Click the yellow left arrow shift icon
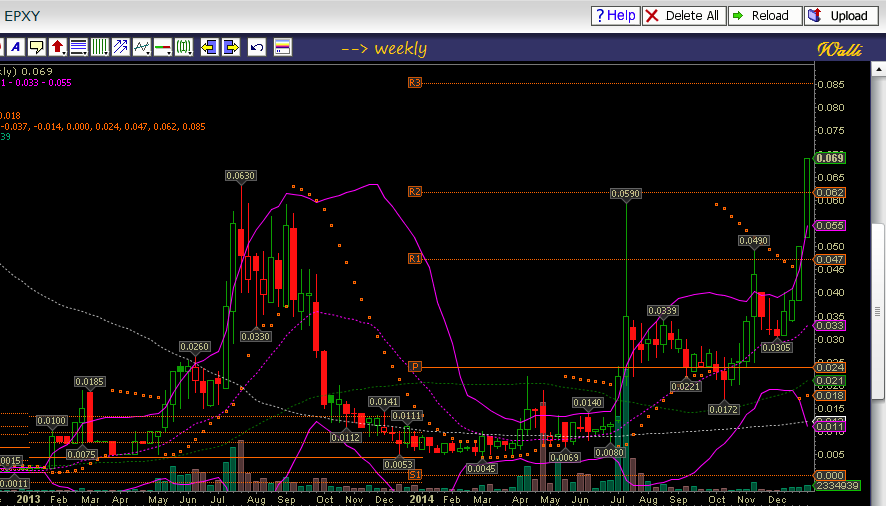Screen dimensions: 886x506 pos(209,47)
